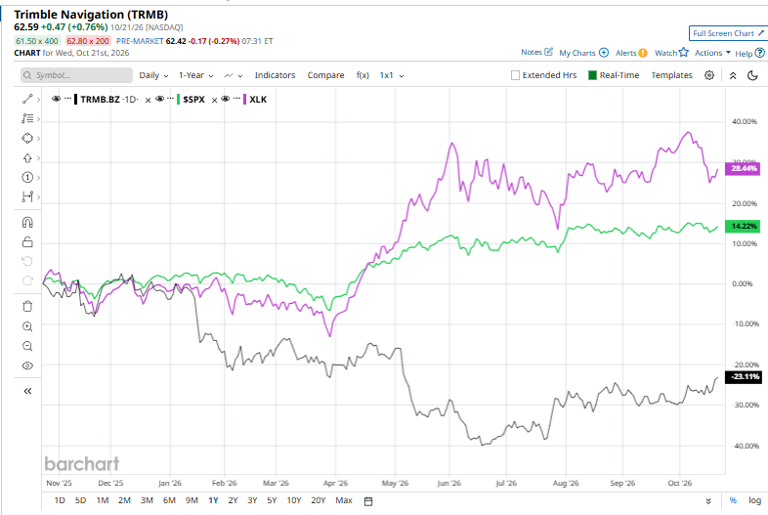This screenshot has height=515, width=768.
Task: Click the black TRMB.BZ color swatch
Action: click(75, 99)
